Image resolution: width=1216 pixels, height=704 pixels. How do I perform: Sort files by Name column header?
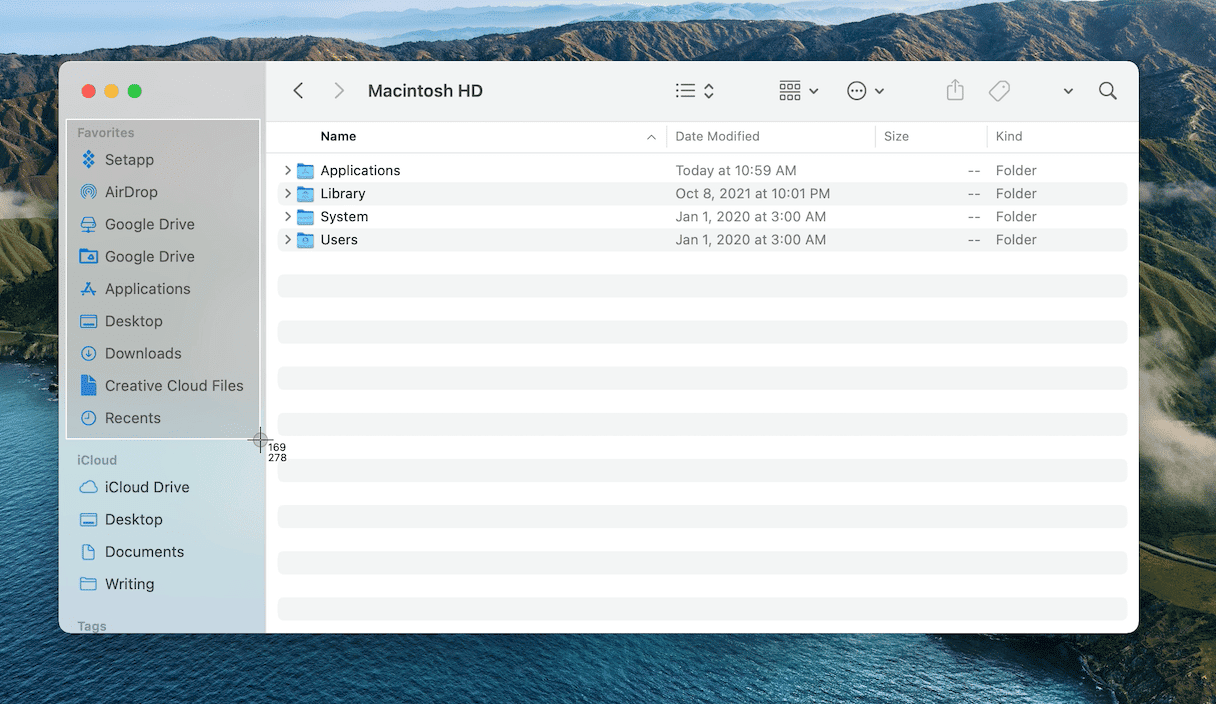[338, 137]
